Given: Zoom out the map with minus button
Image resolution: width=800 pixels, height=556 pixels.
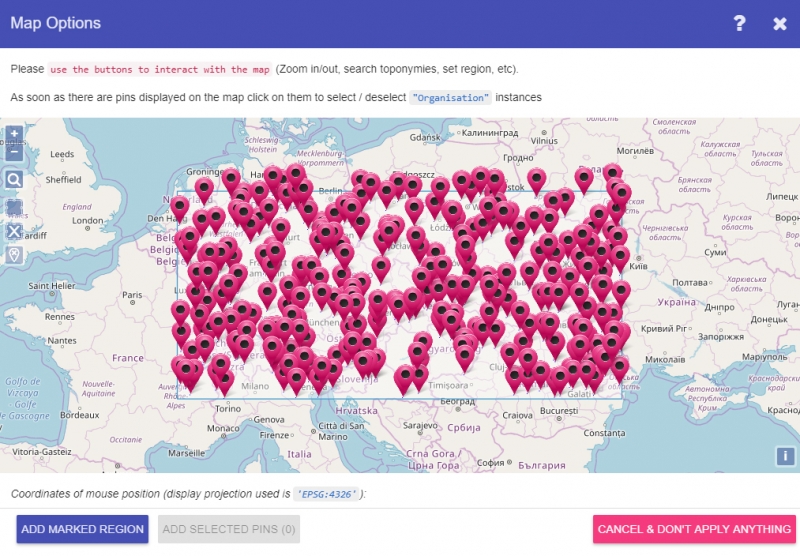Looking at the screenshot, I should point(14,151).
